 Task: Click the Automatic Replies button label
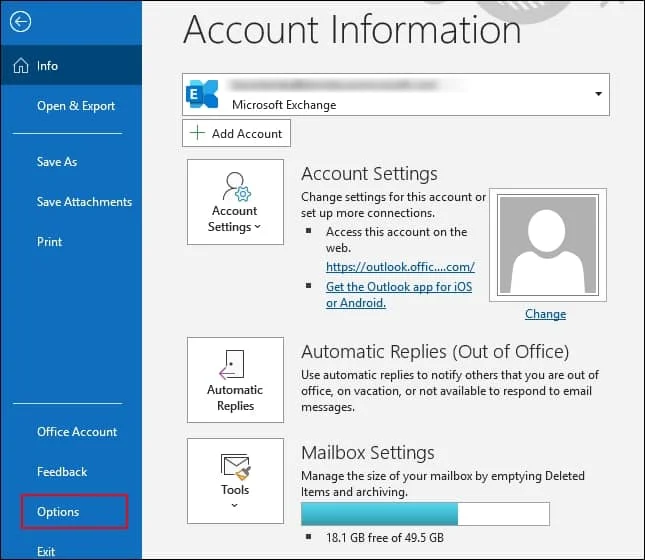tap(235, 397)
